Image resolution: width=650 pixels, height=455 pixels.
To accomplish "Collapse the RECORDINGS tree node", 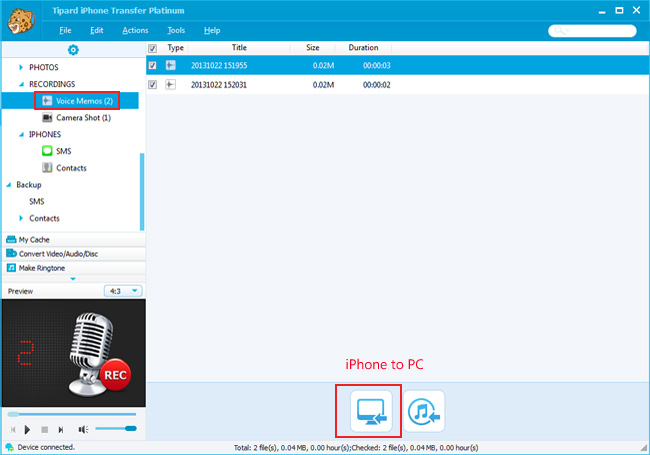I will click(x=21, y=84).
